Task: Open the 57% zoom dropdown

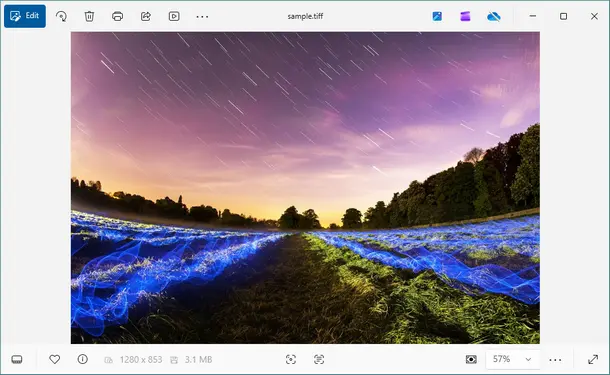Action: [x=513, y=359]
